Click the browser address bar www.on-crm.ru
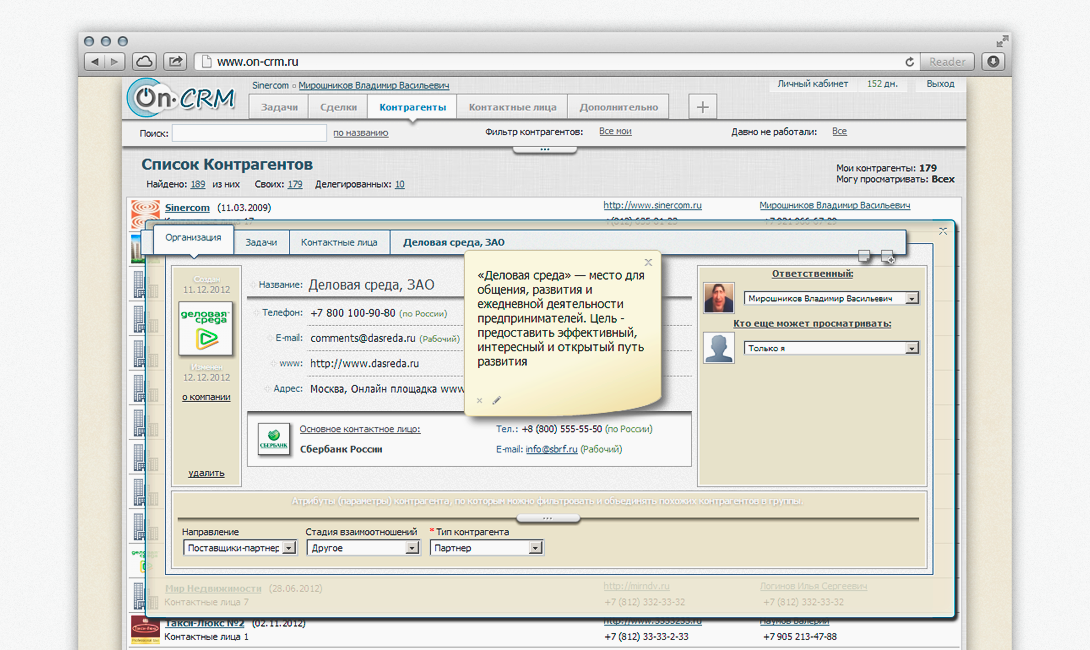The image size is (1090, 650). (x=556, y=62)
